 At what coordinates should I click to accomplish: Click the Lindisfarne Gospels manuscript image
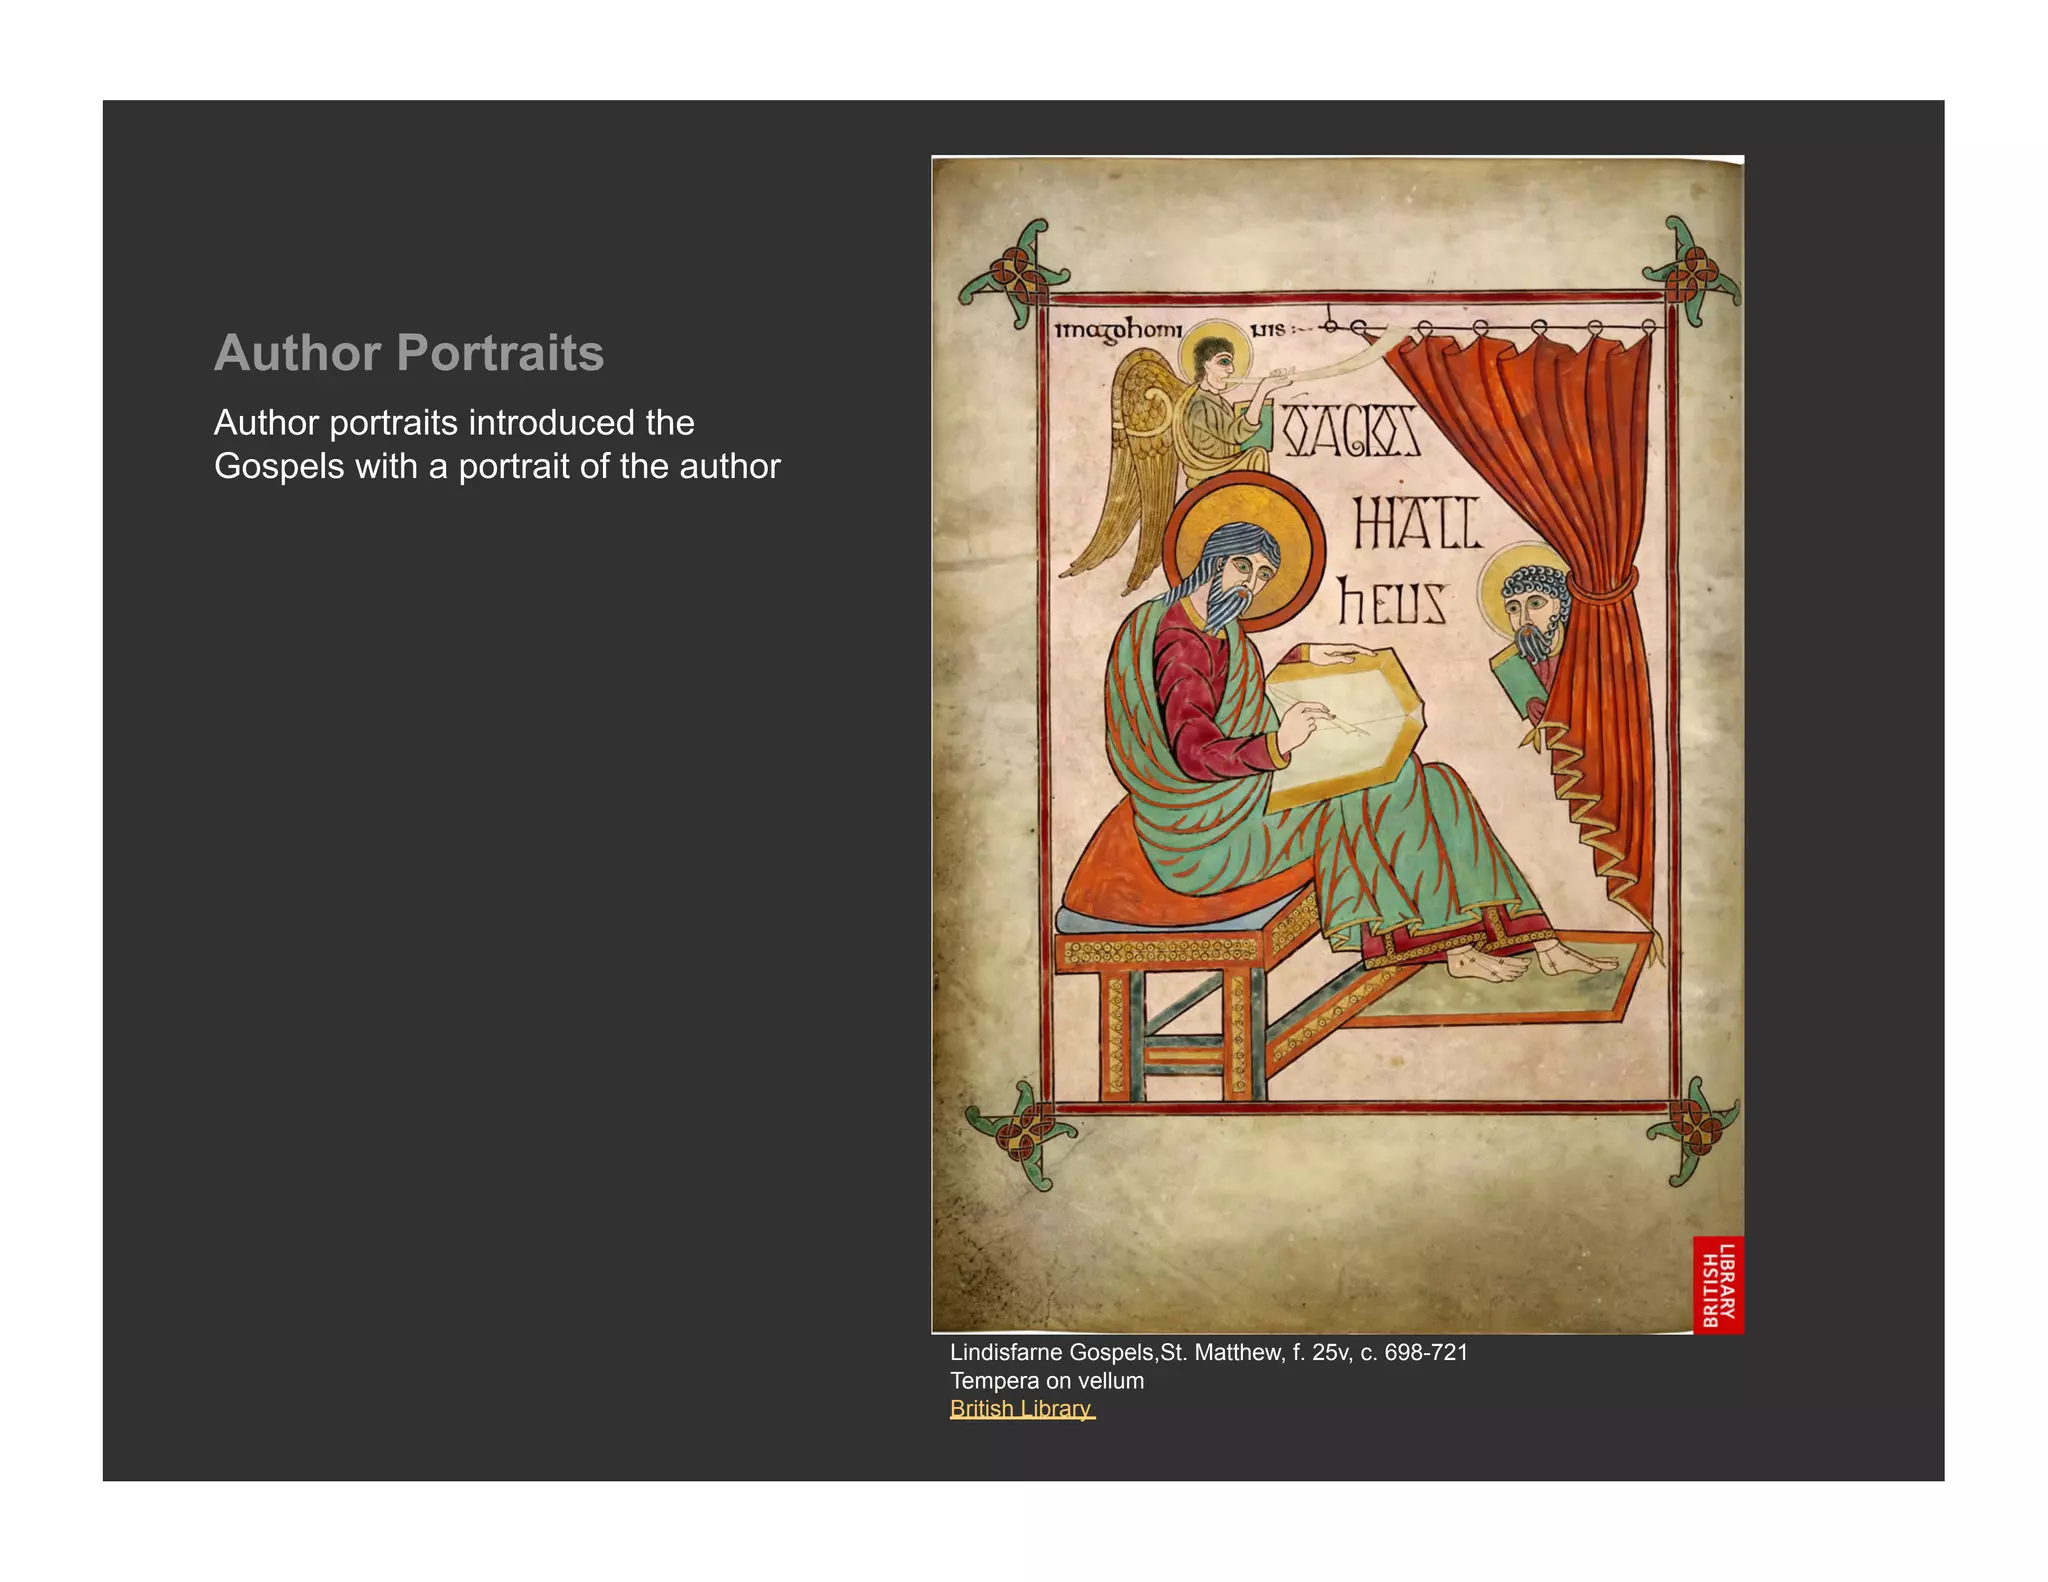click(x=1338, y=744)
